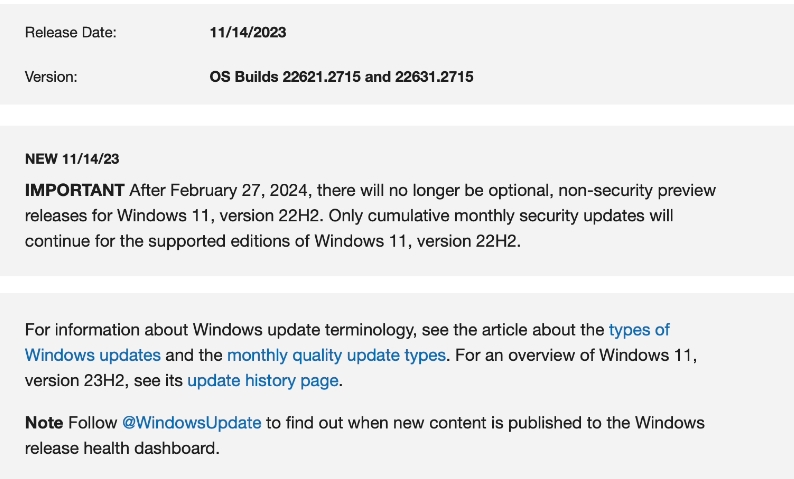Follow the update history page link

click(x=263, y=381)
